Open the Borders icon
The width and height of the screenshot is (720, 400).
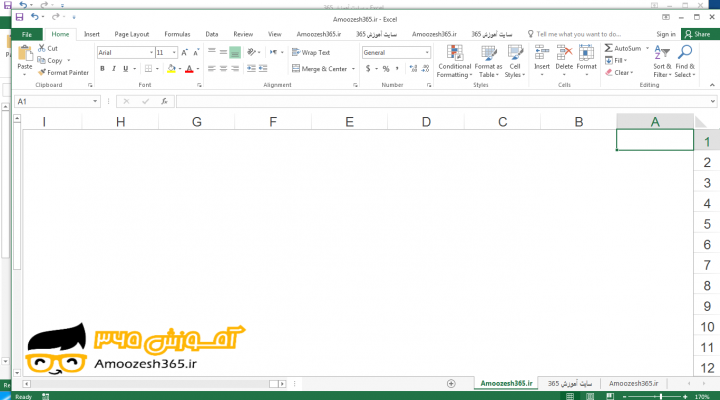coord(148,68)
